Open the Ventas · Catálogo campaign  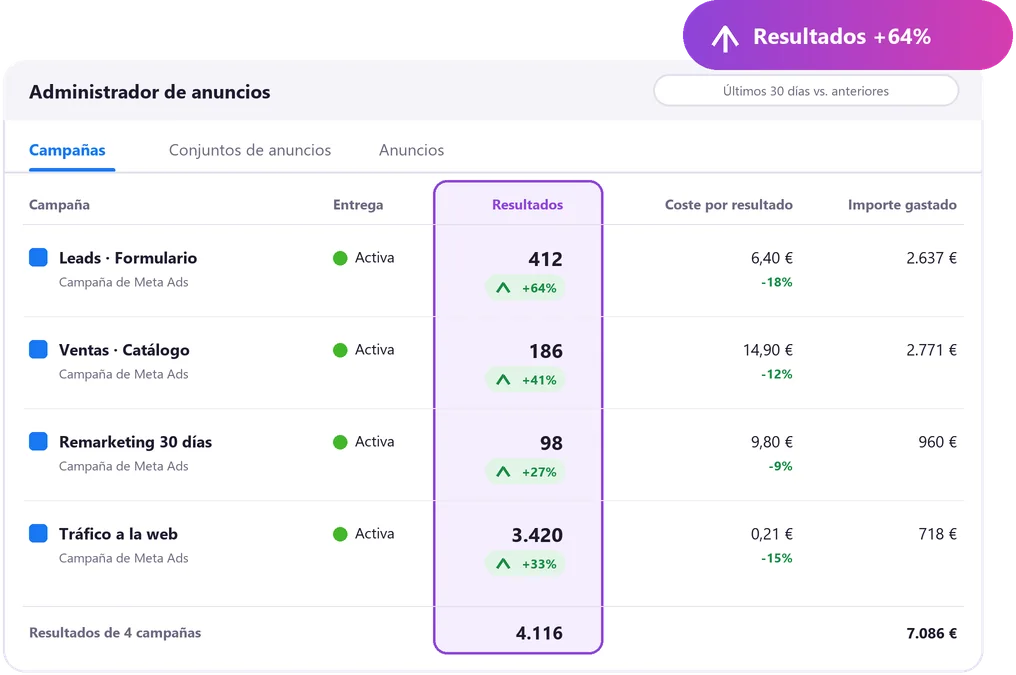(124, 350)
